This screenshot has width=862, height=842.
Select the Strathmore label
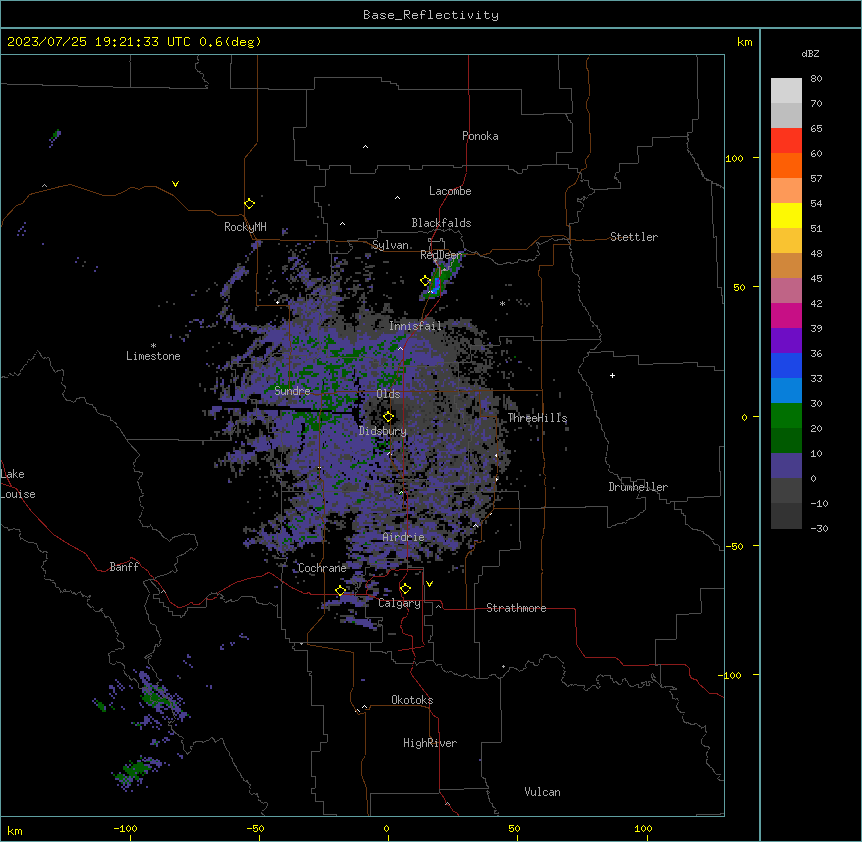pos(516,608)
